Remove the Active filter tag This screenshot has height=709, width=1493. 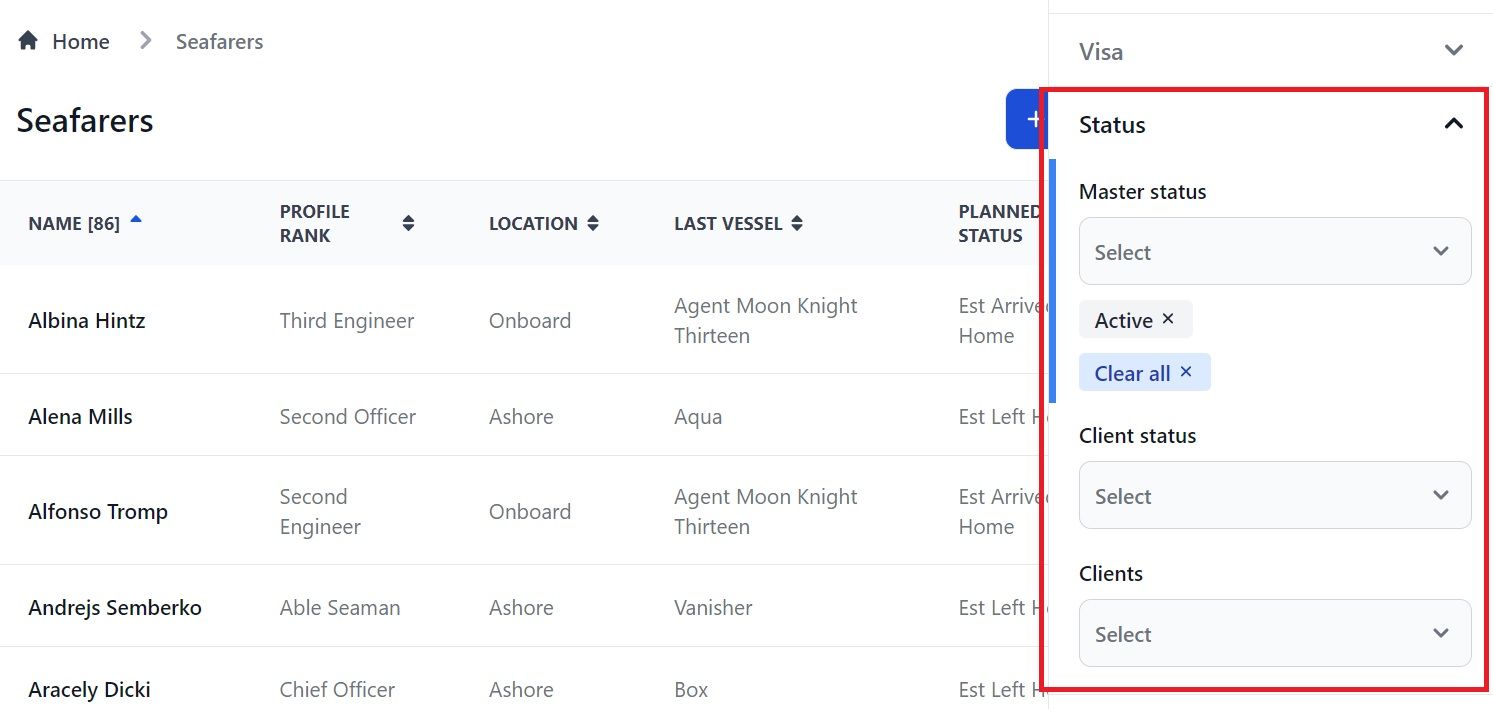coord(1168,319)
